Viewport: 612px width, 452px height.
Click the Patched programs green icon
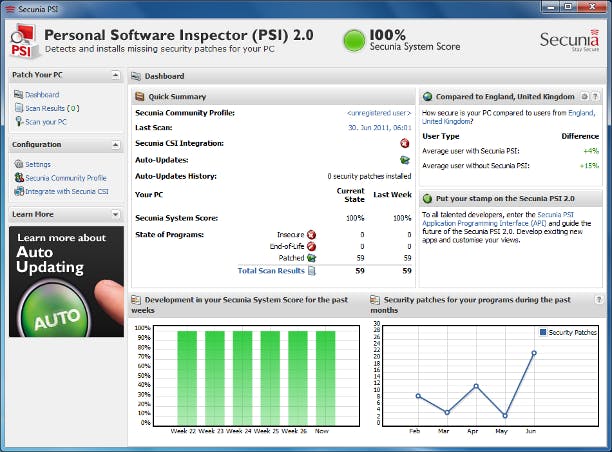click(311, 258)
